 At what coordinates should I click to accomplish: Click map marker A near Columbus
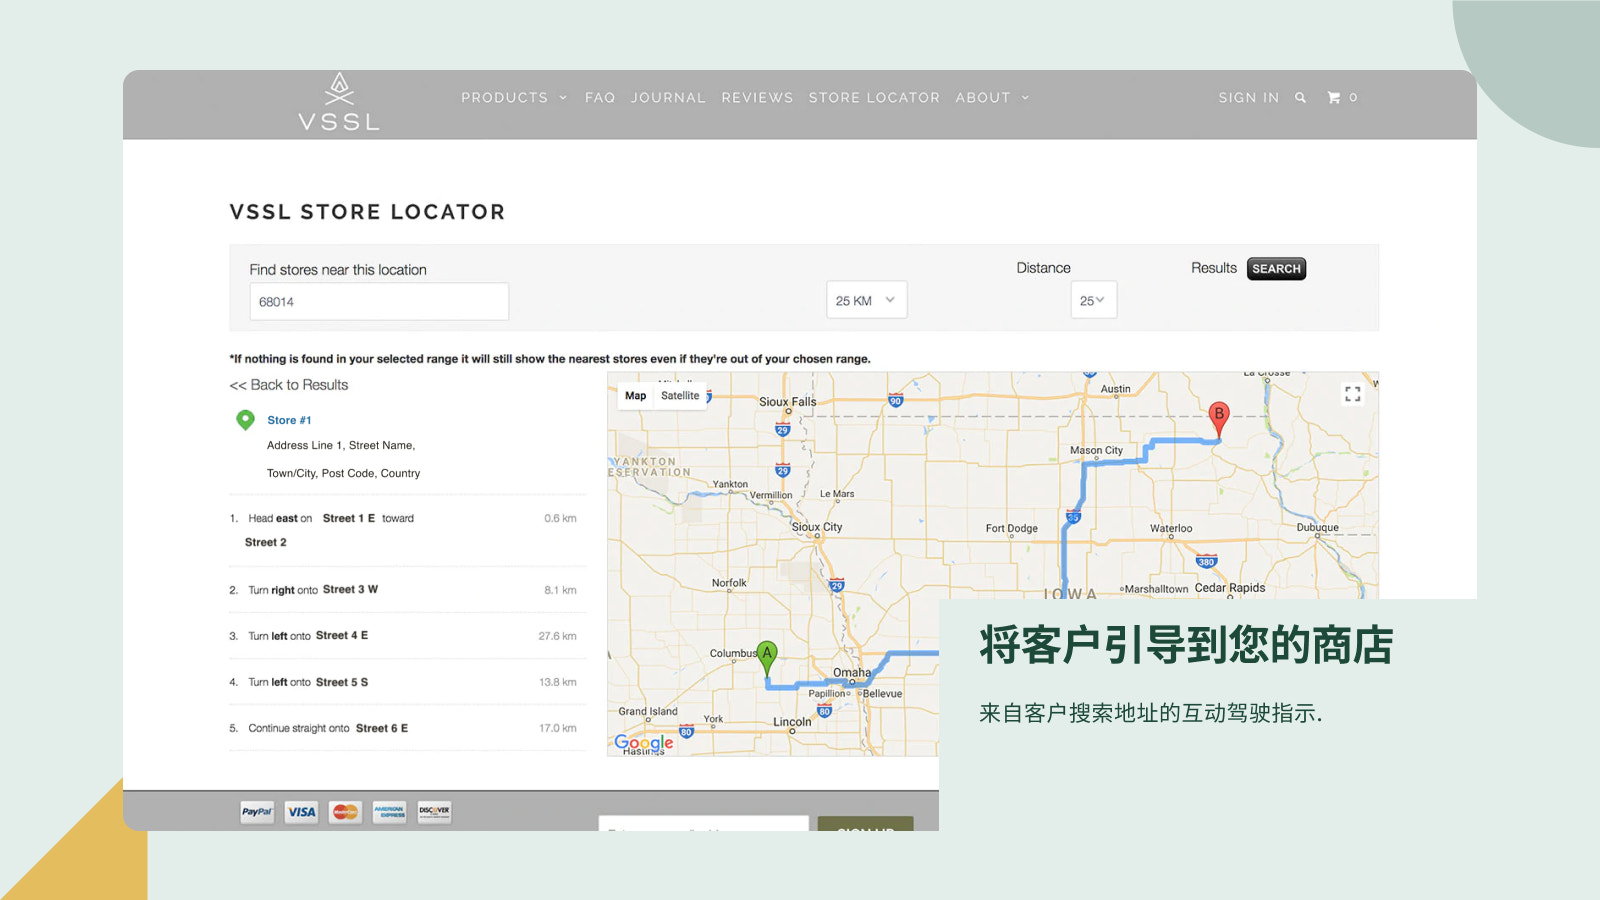tap(767, 659)
